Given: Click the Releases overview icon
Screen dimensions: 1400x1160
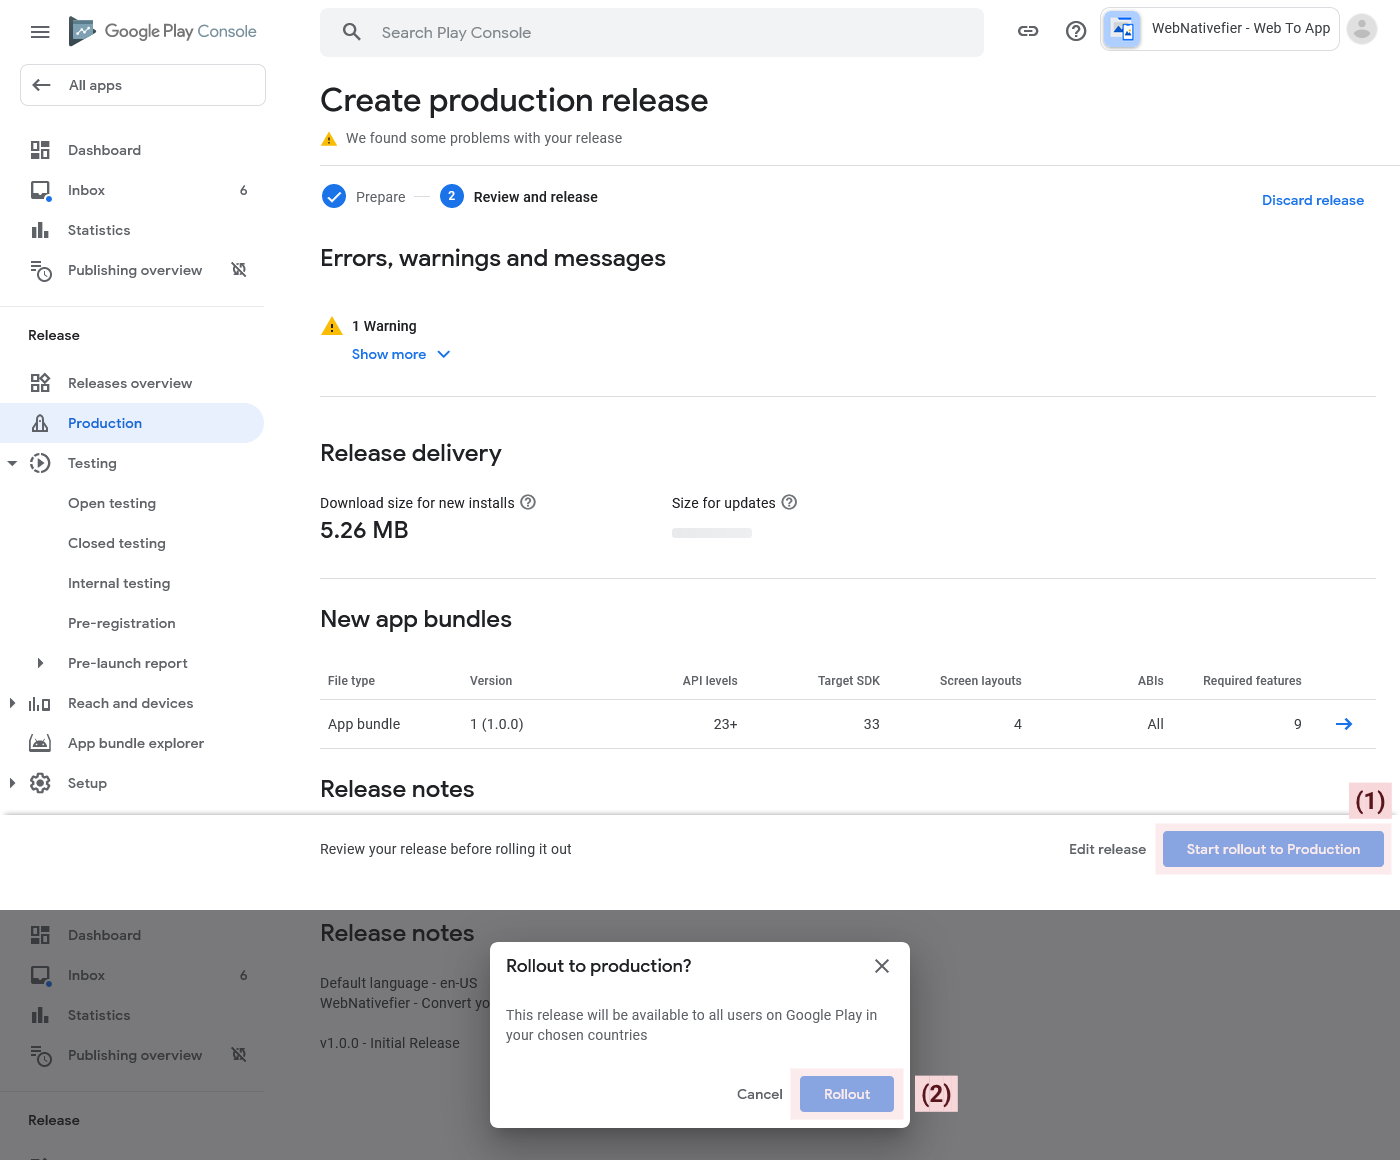Looking at the screenshot, I should [x=40, y=383].
